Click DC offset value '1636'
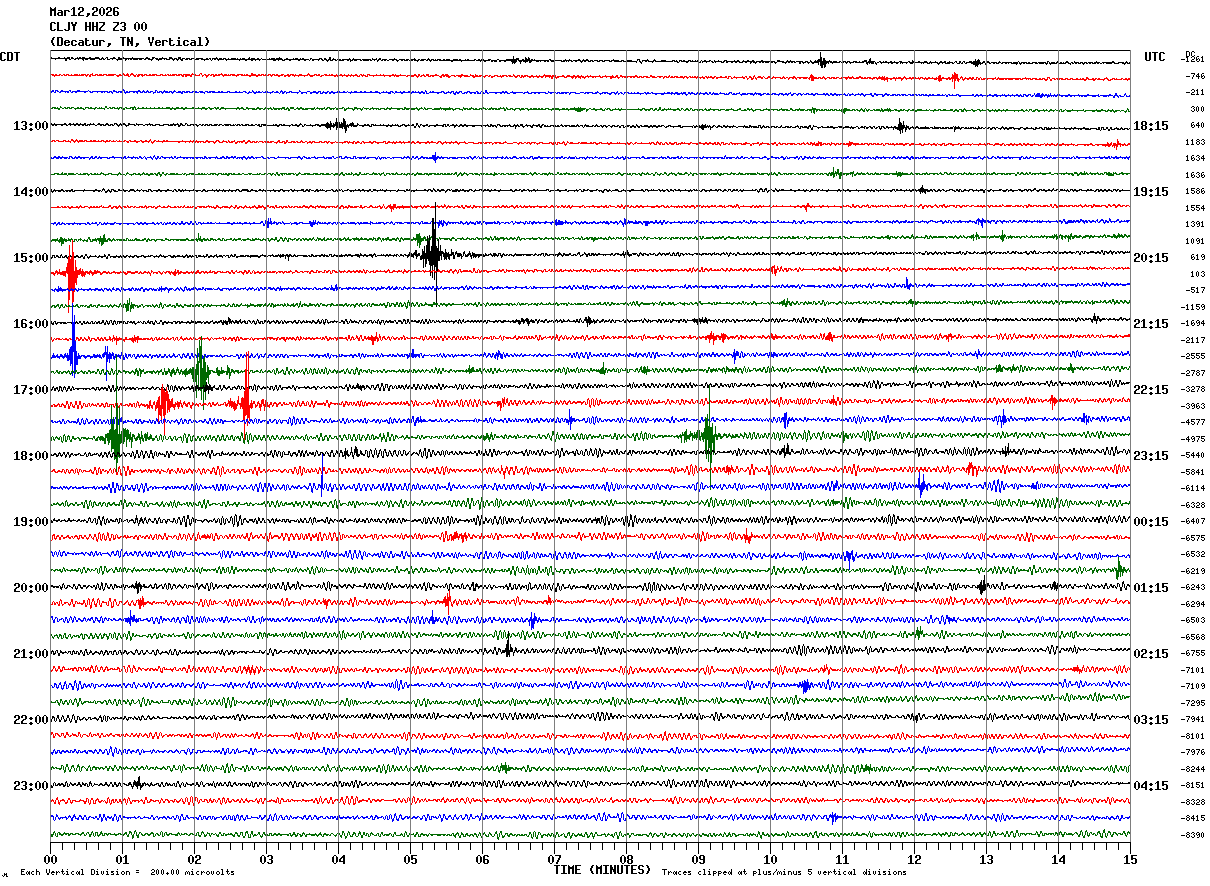 click(x=1195, y=175)
